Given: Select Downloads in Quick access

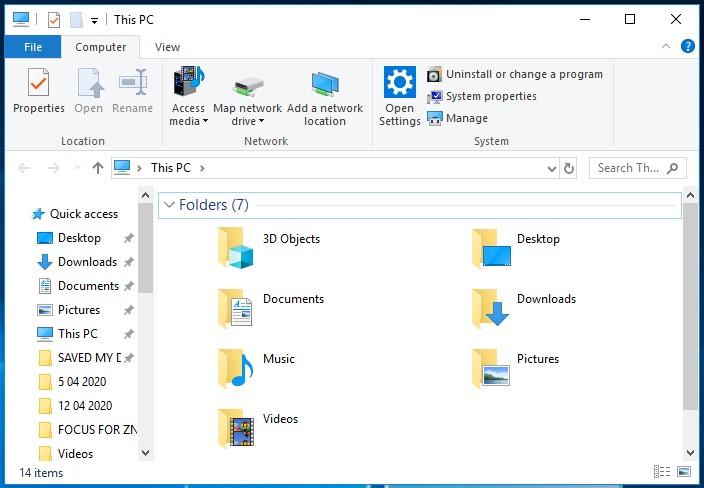Looking at the screenshot, I should pyautogui.click(x=76, y=262).
